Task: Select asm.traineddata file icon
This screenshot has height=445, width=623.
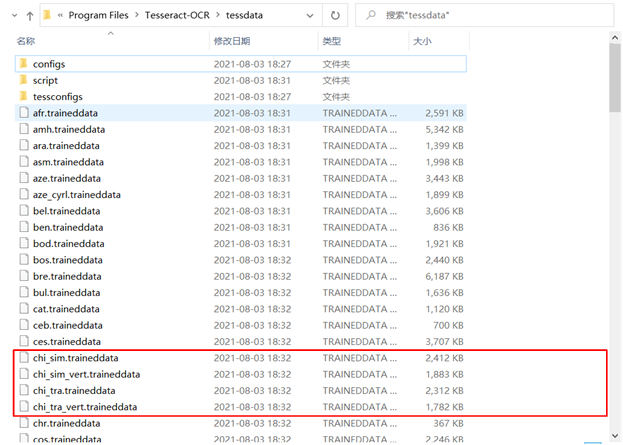Action: pyautogui.click(x=24, y=162)
